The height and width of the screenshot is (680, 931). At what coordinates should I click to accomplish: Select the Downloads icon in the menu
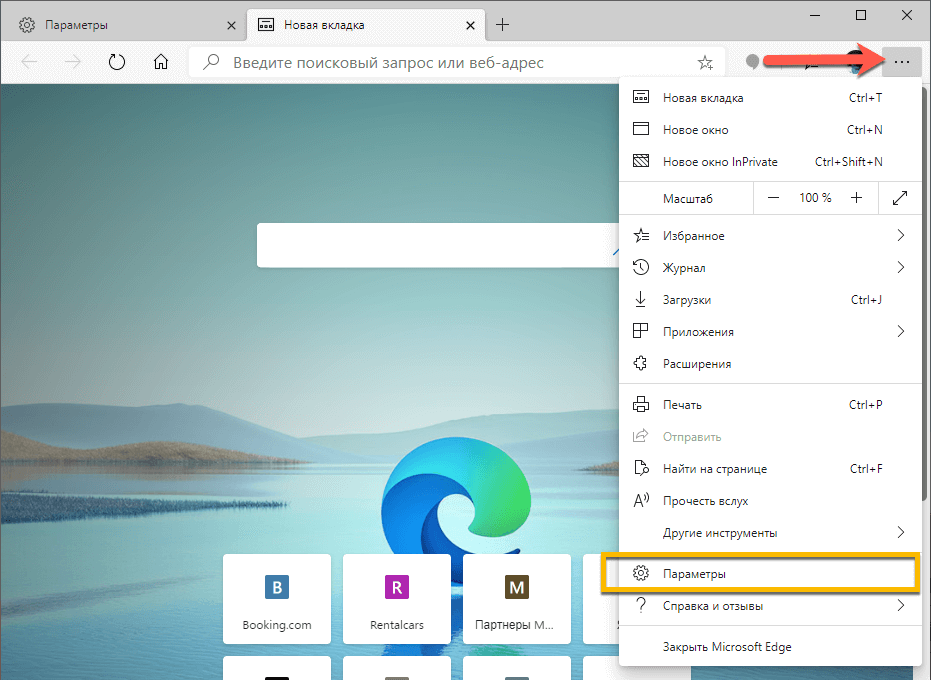click(x=640, y=299)
